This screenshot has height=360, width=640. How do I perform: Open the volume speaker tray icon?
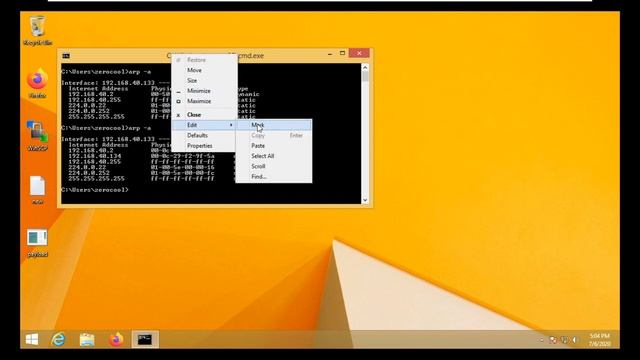point(576,340)
